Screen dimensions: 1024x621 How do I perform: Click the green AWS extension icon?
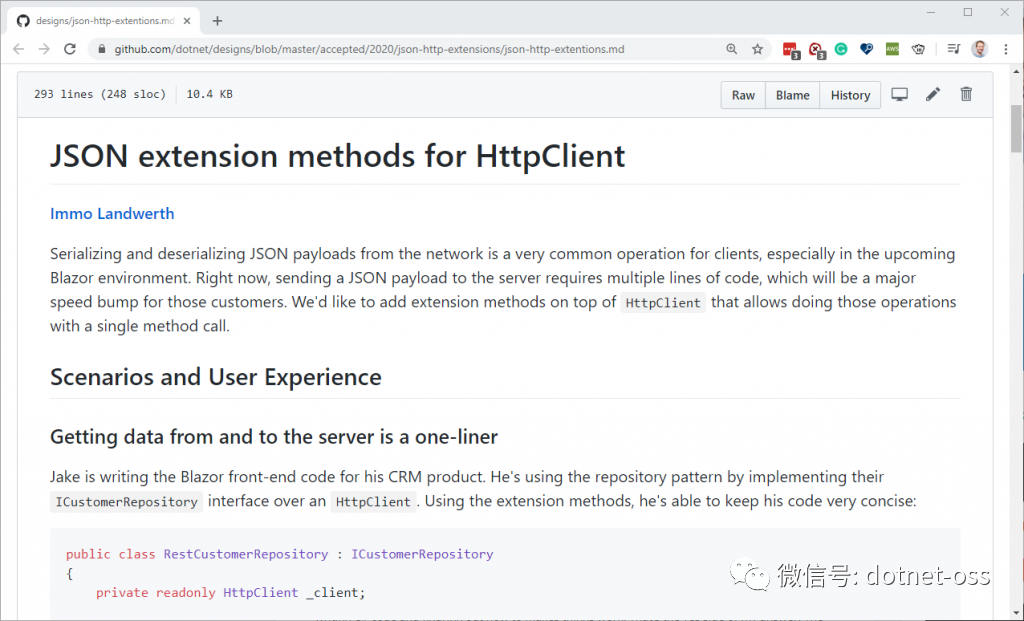point(892,48)
